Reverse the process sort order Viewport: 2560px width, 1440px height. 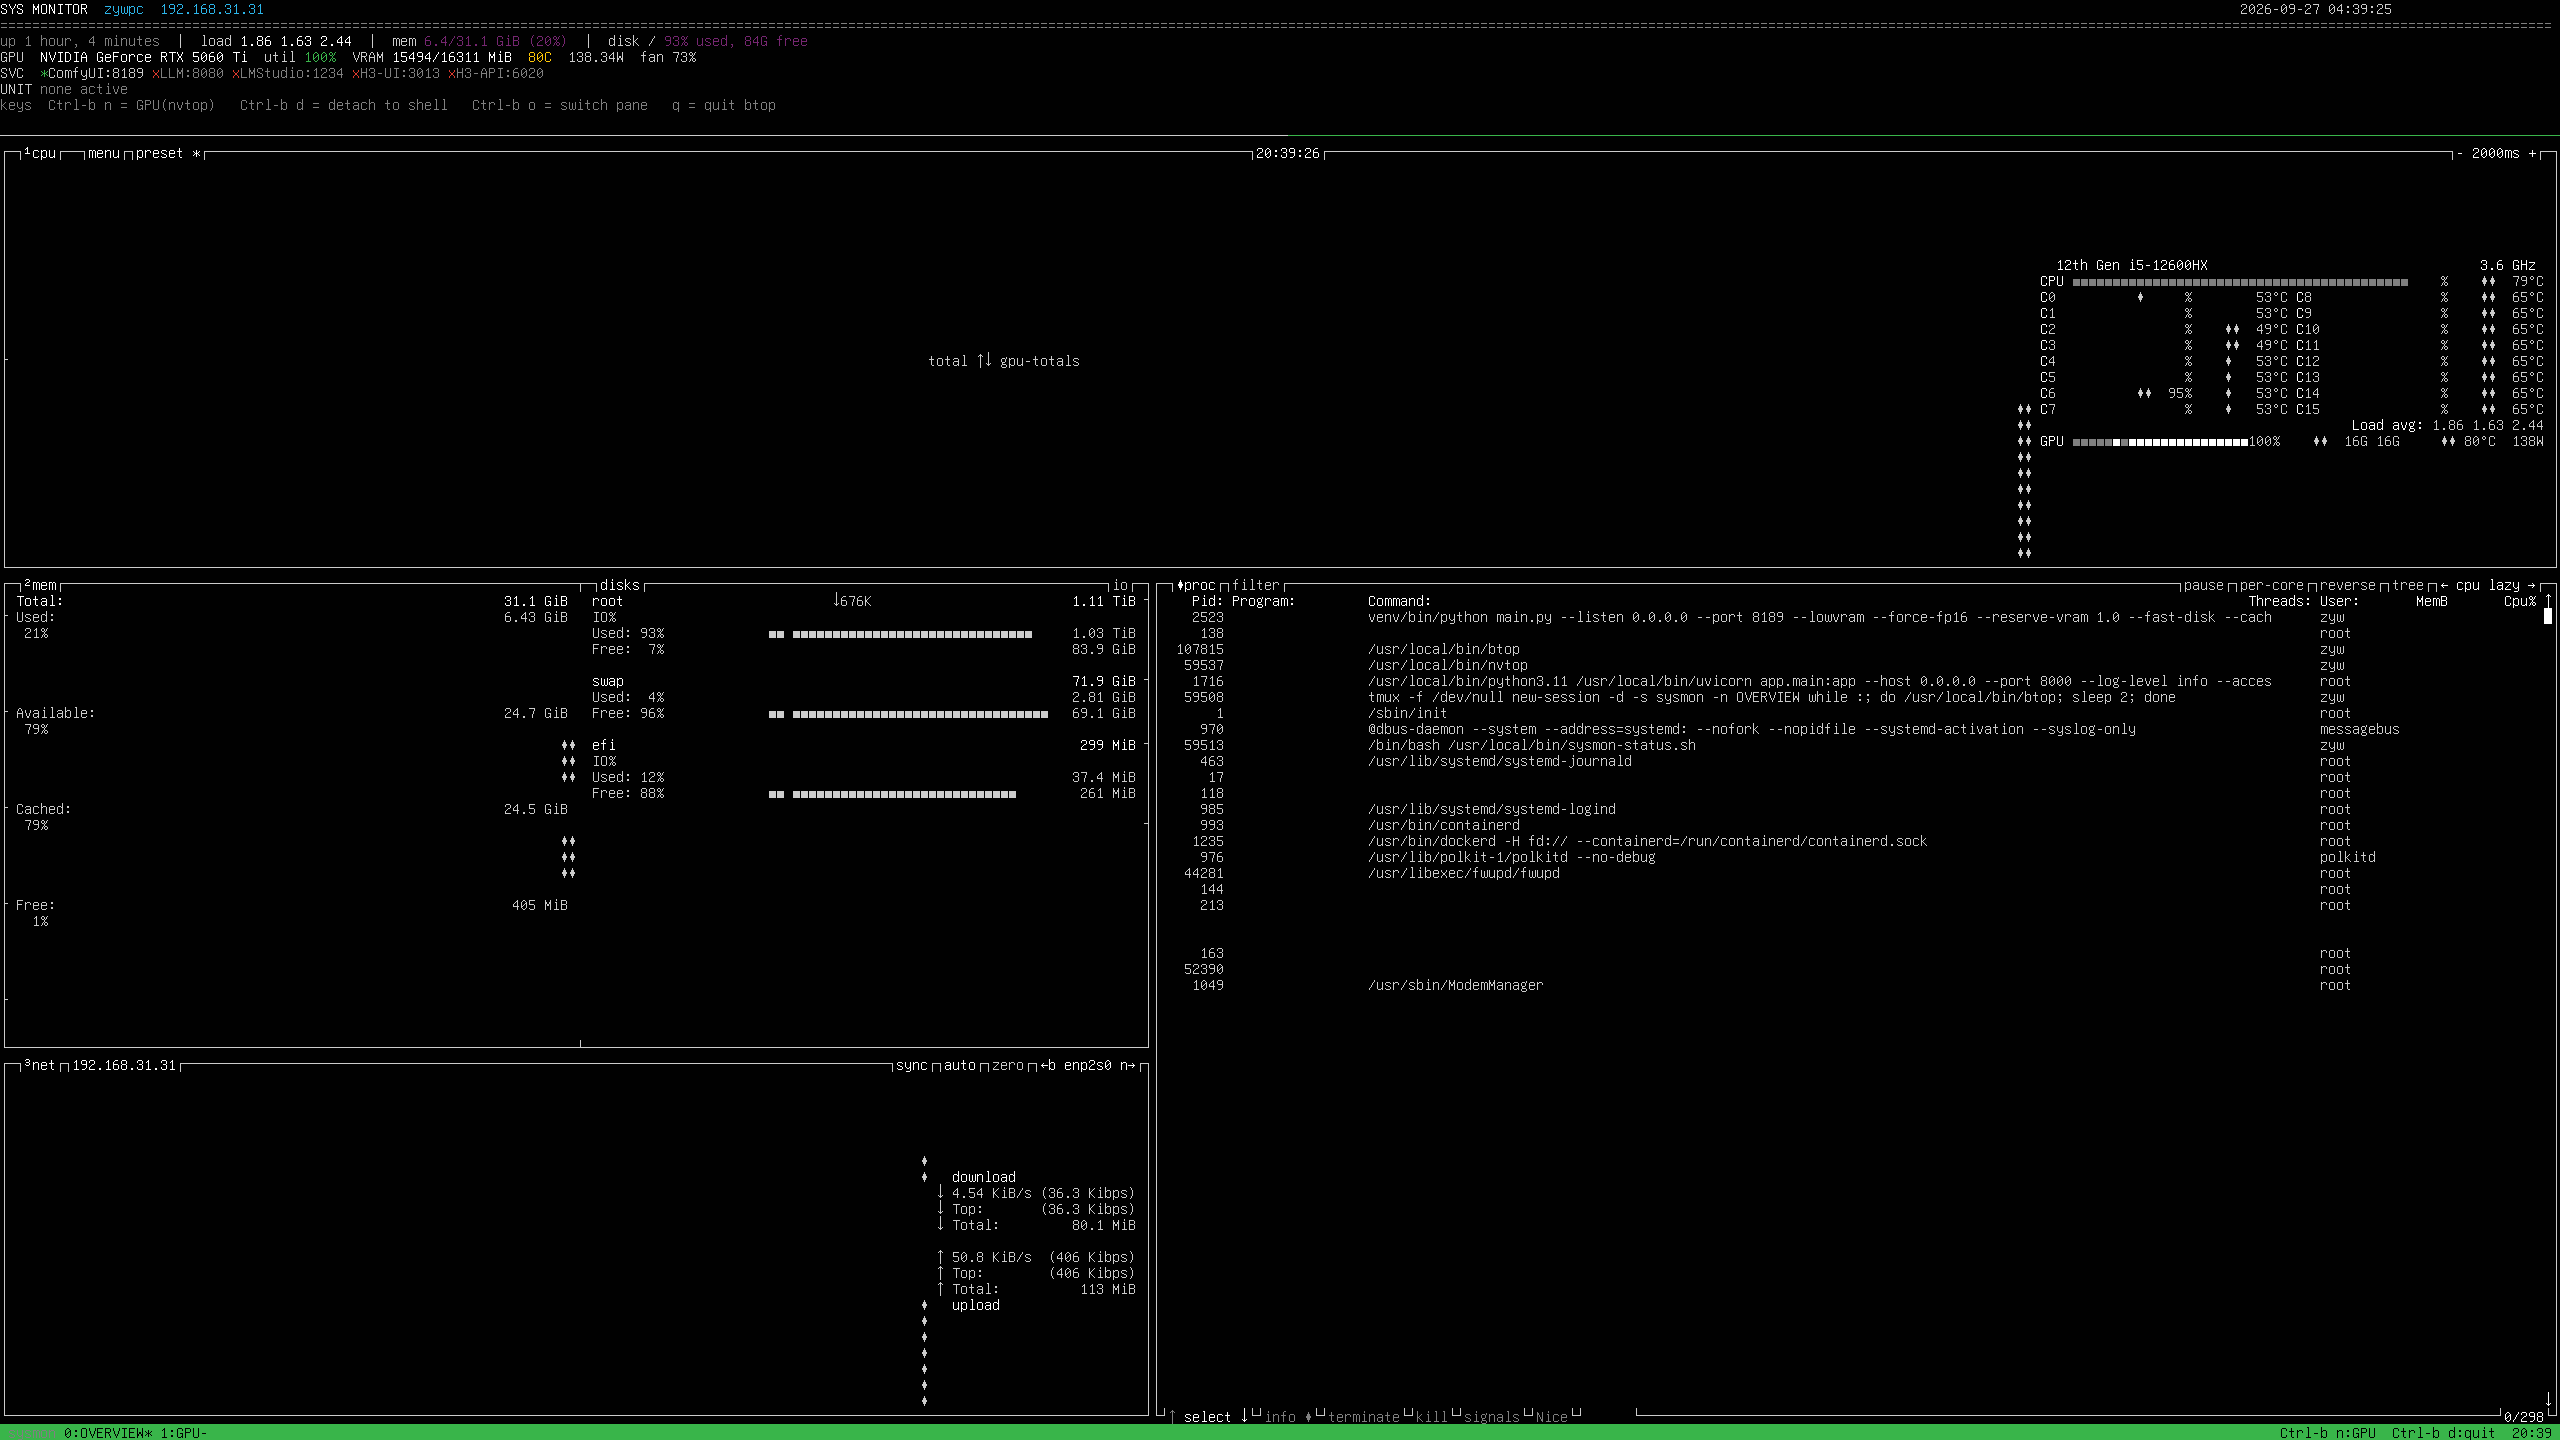point(2348,585)
